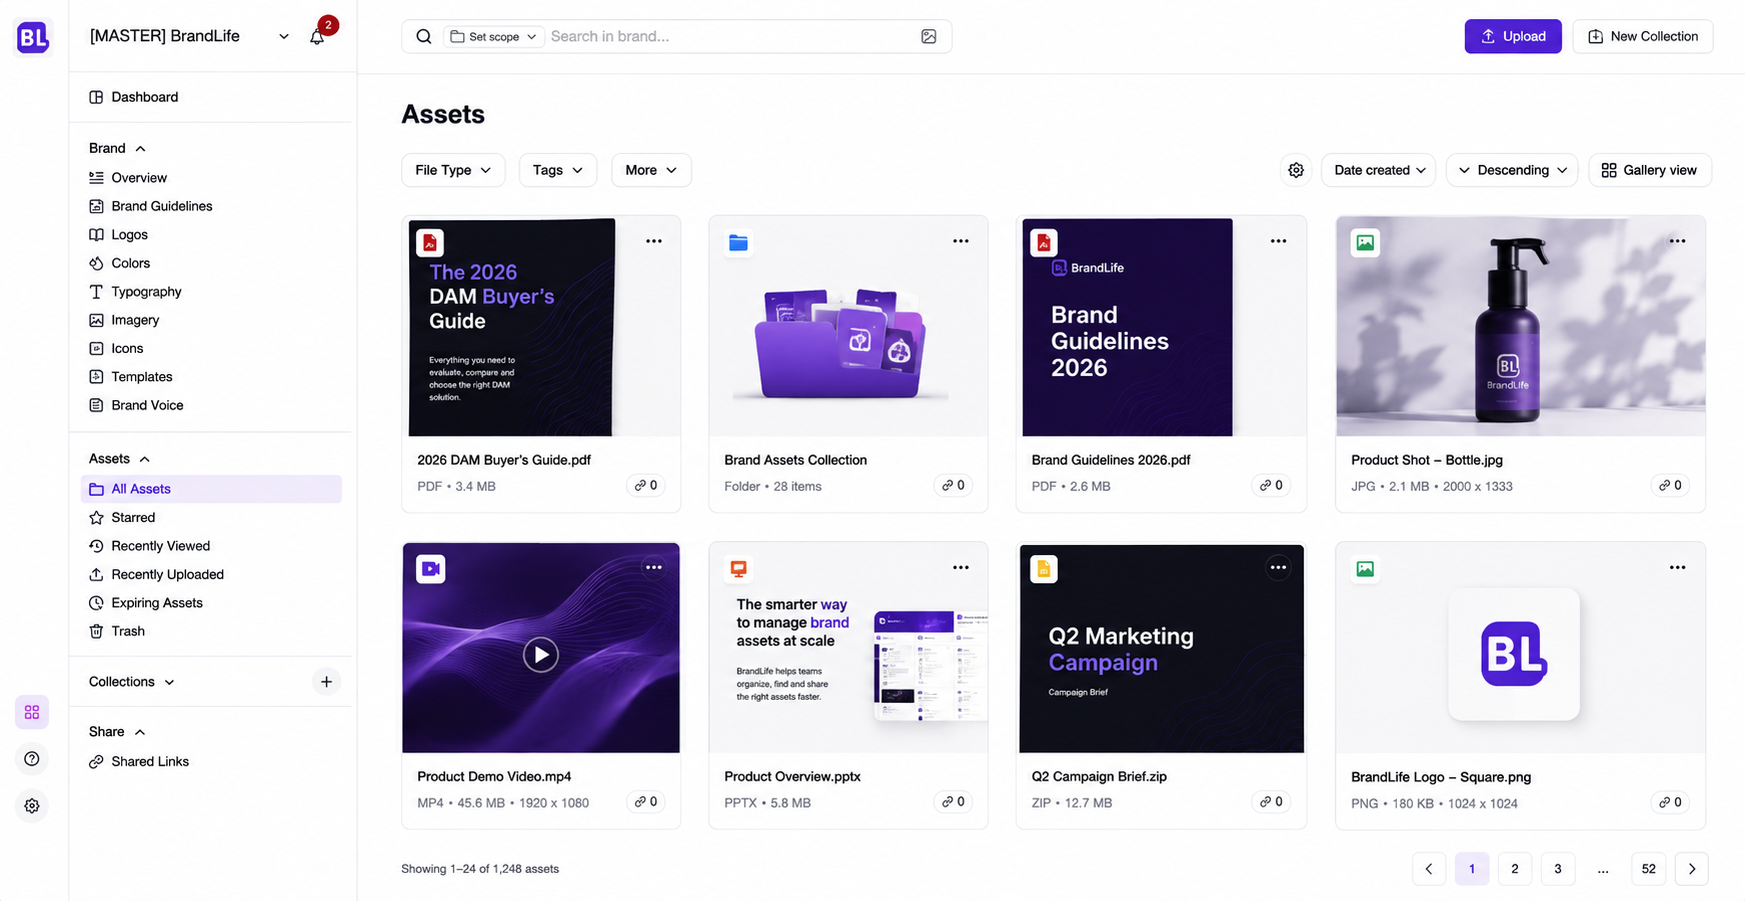Add a new collection with plus icon
The width and height of the screenshot is (1745, 901).
pyautogui.click(x=326, y=682)
